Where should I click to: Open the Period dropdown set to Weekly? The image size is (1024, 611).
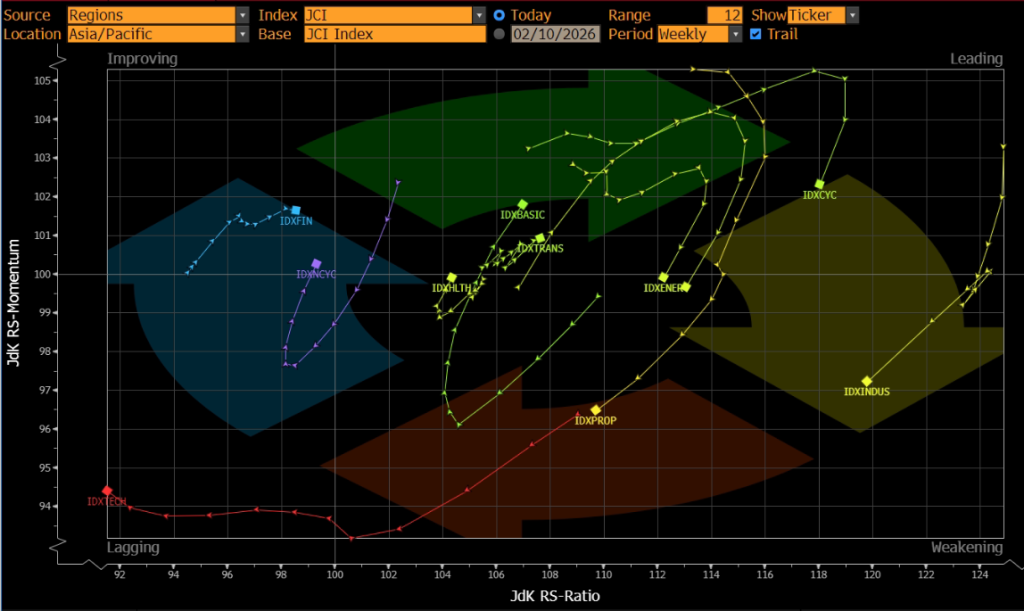(x=700, y=34)
